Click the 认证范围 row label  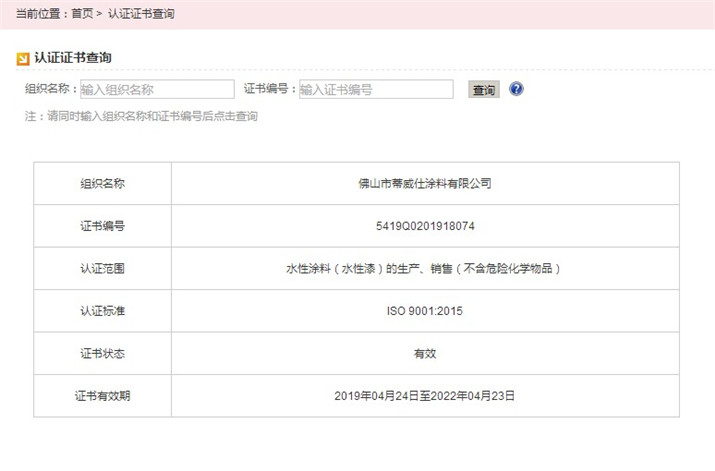[x=103, y=269]
